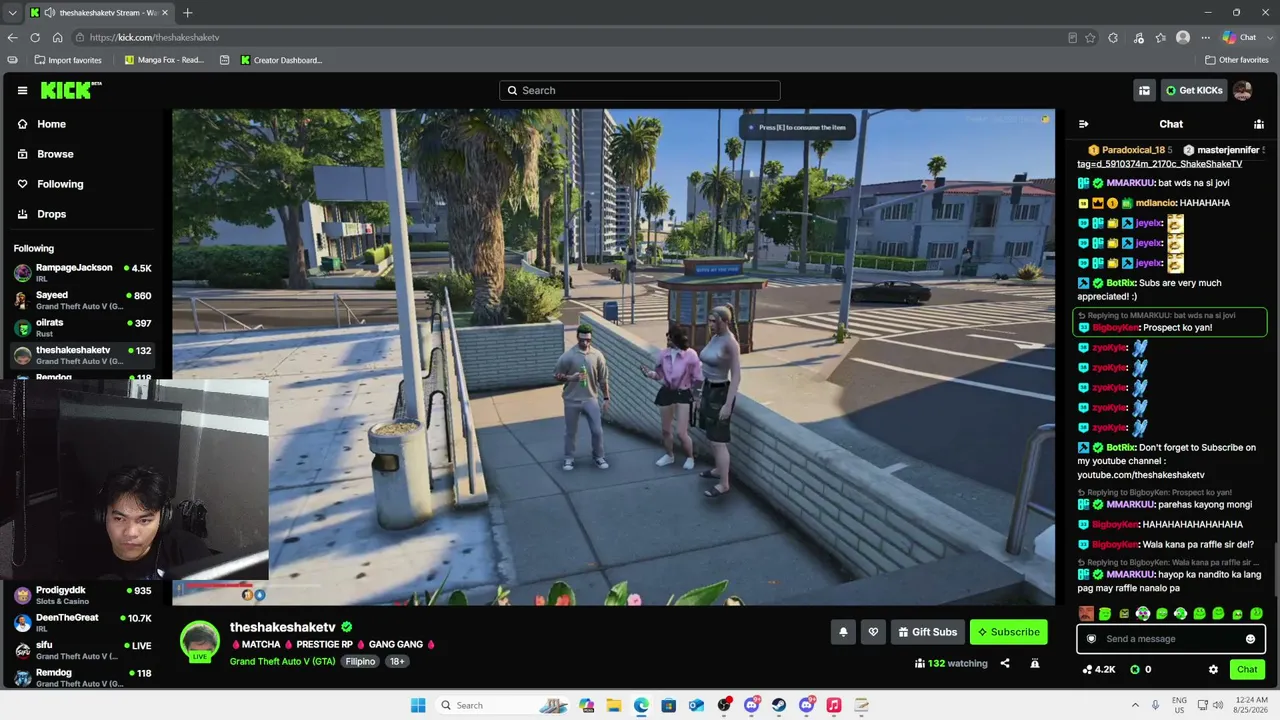Select the theshakeshaketv Stream browser tab

tap(98, 13)
